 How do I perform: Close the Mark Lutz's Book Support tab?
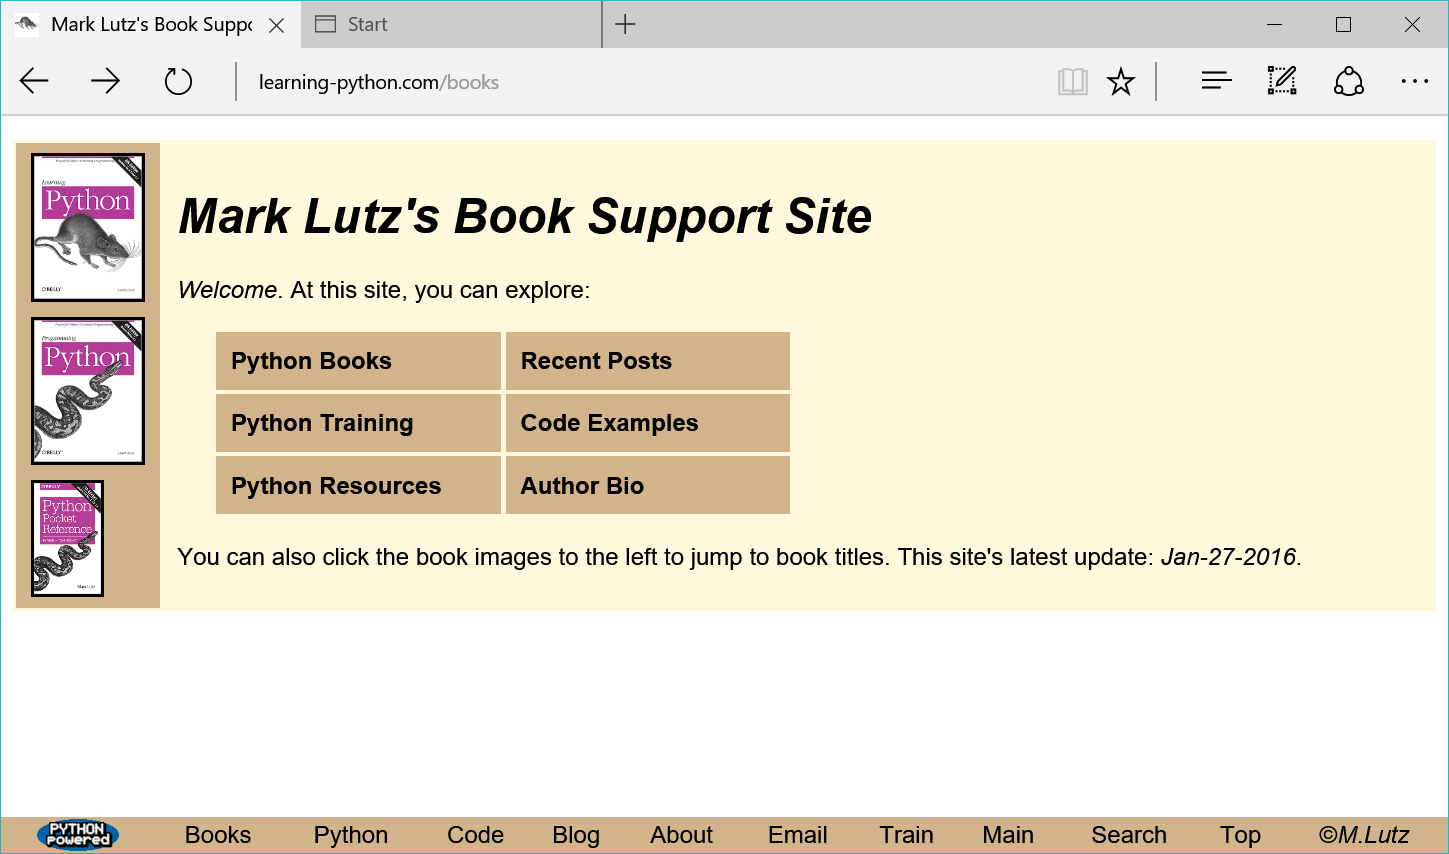(x=277, y=25)
